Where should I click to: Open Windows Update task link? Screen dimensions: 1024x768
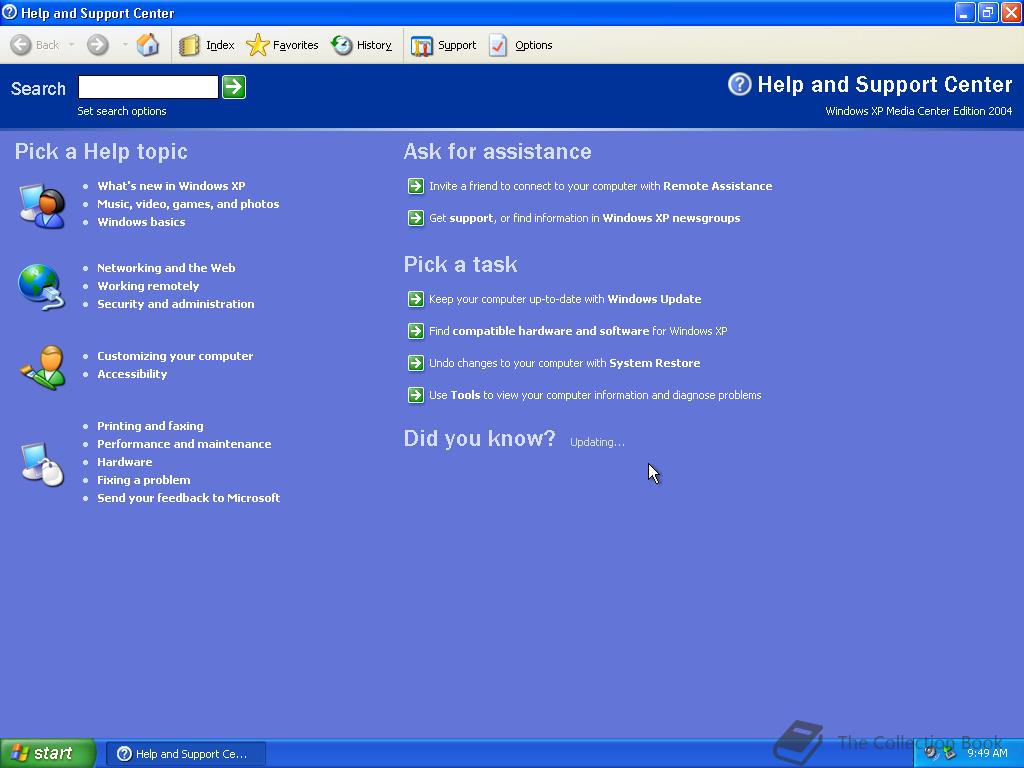click(565, 299)
